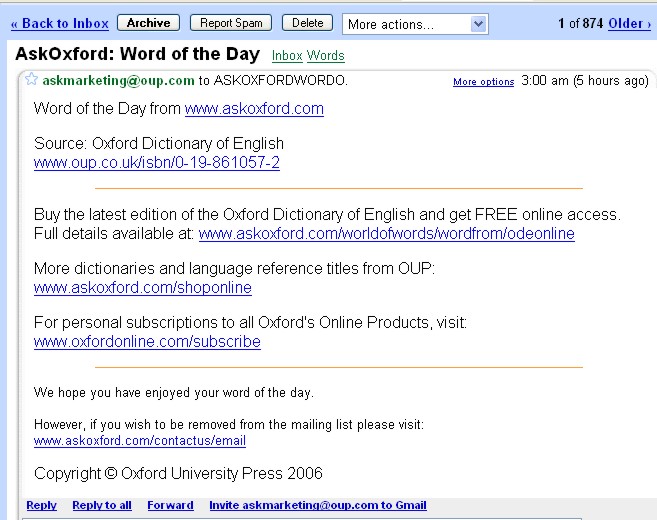Select 'We hope you have enjoyed' sentence

(x=173, y=393)
